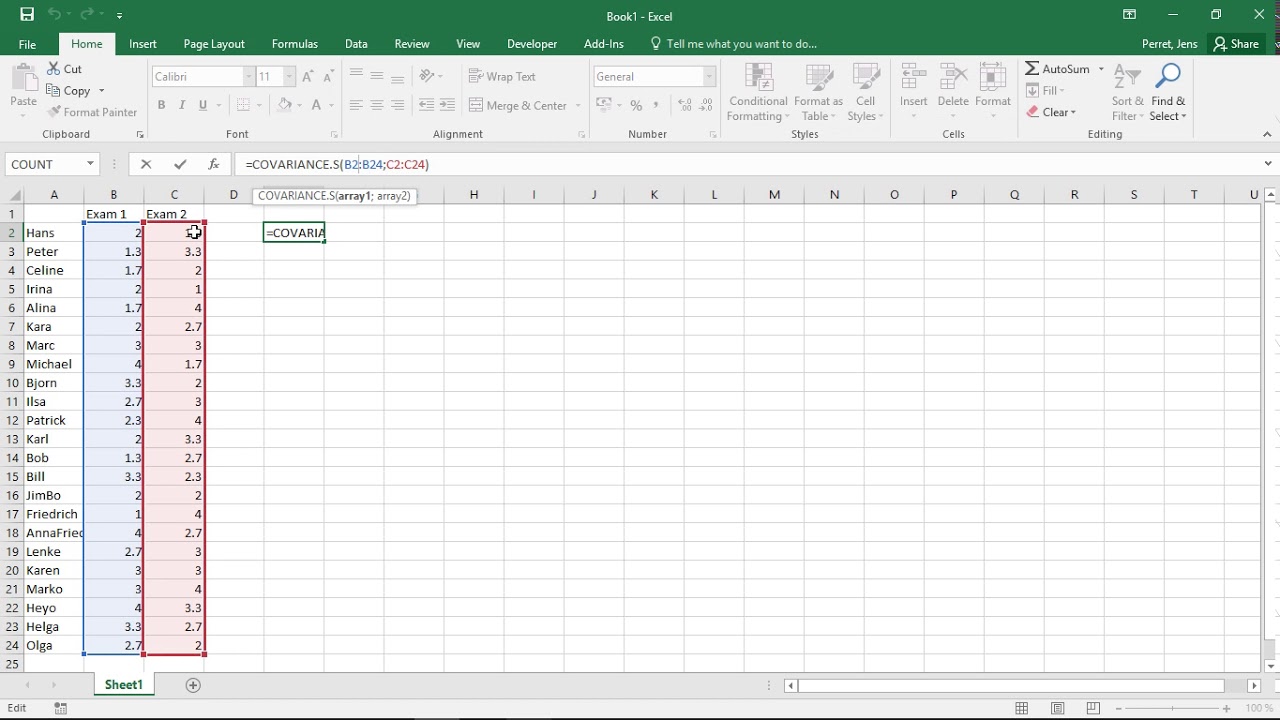Click the Fill button

(1045, 90)
